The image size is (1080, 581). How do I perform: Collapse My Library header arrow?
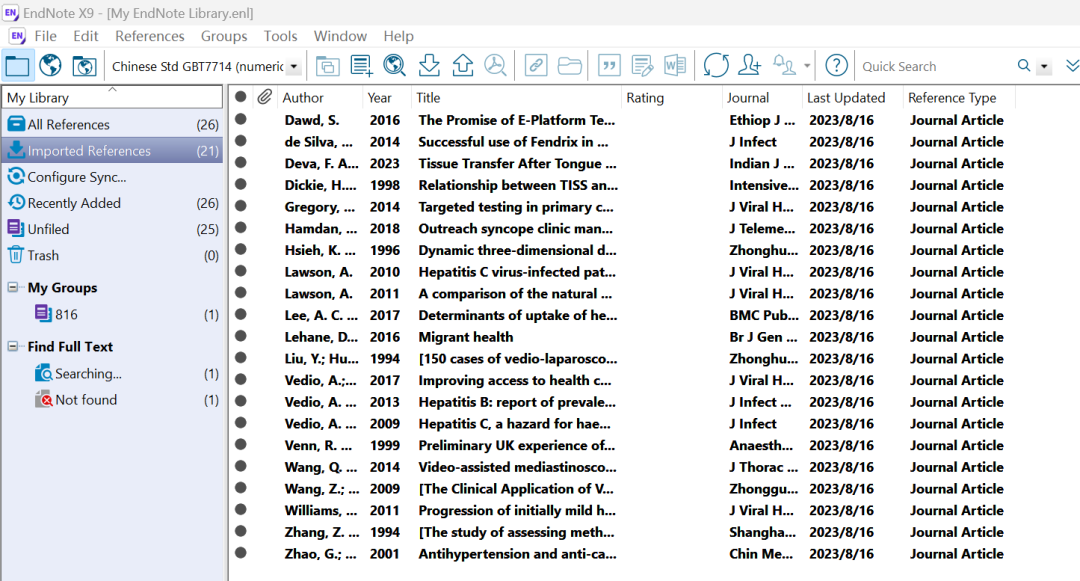112,89
